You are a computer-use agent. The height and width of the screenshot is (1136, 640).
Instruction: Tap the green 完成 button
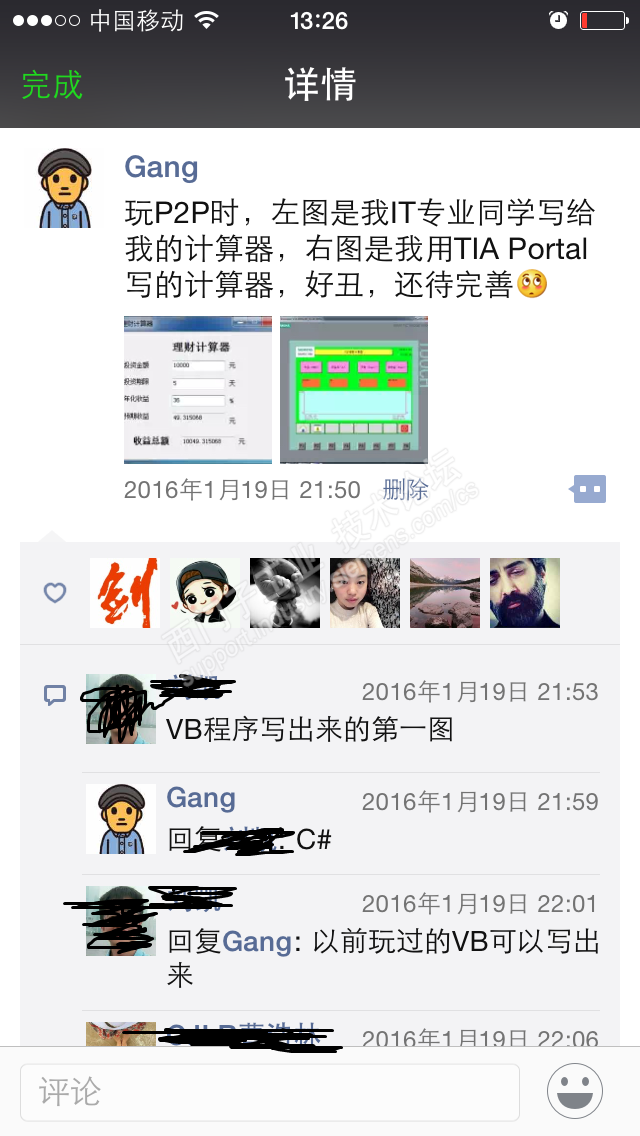tap(52, 85)
